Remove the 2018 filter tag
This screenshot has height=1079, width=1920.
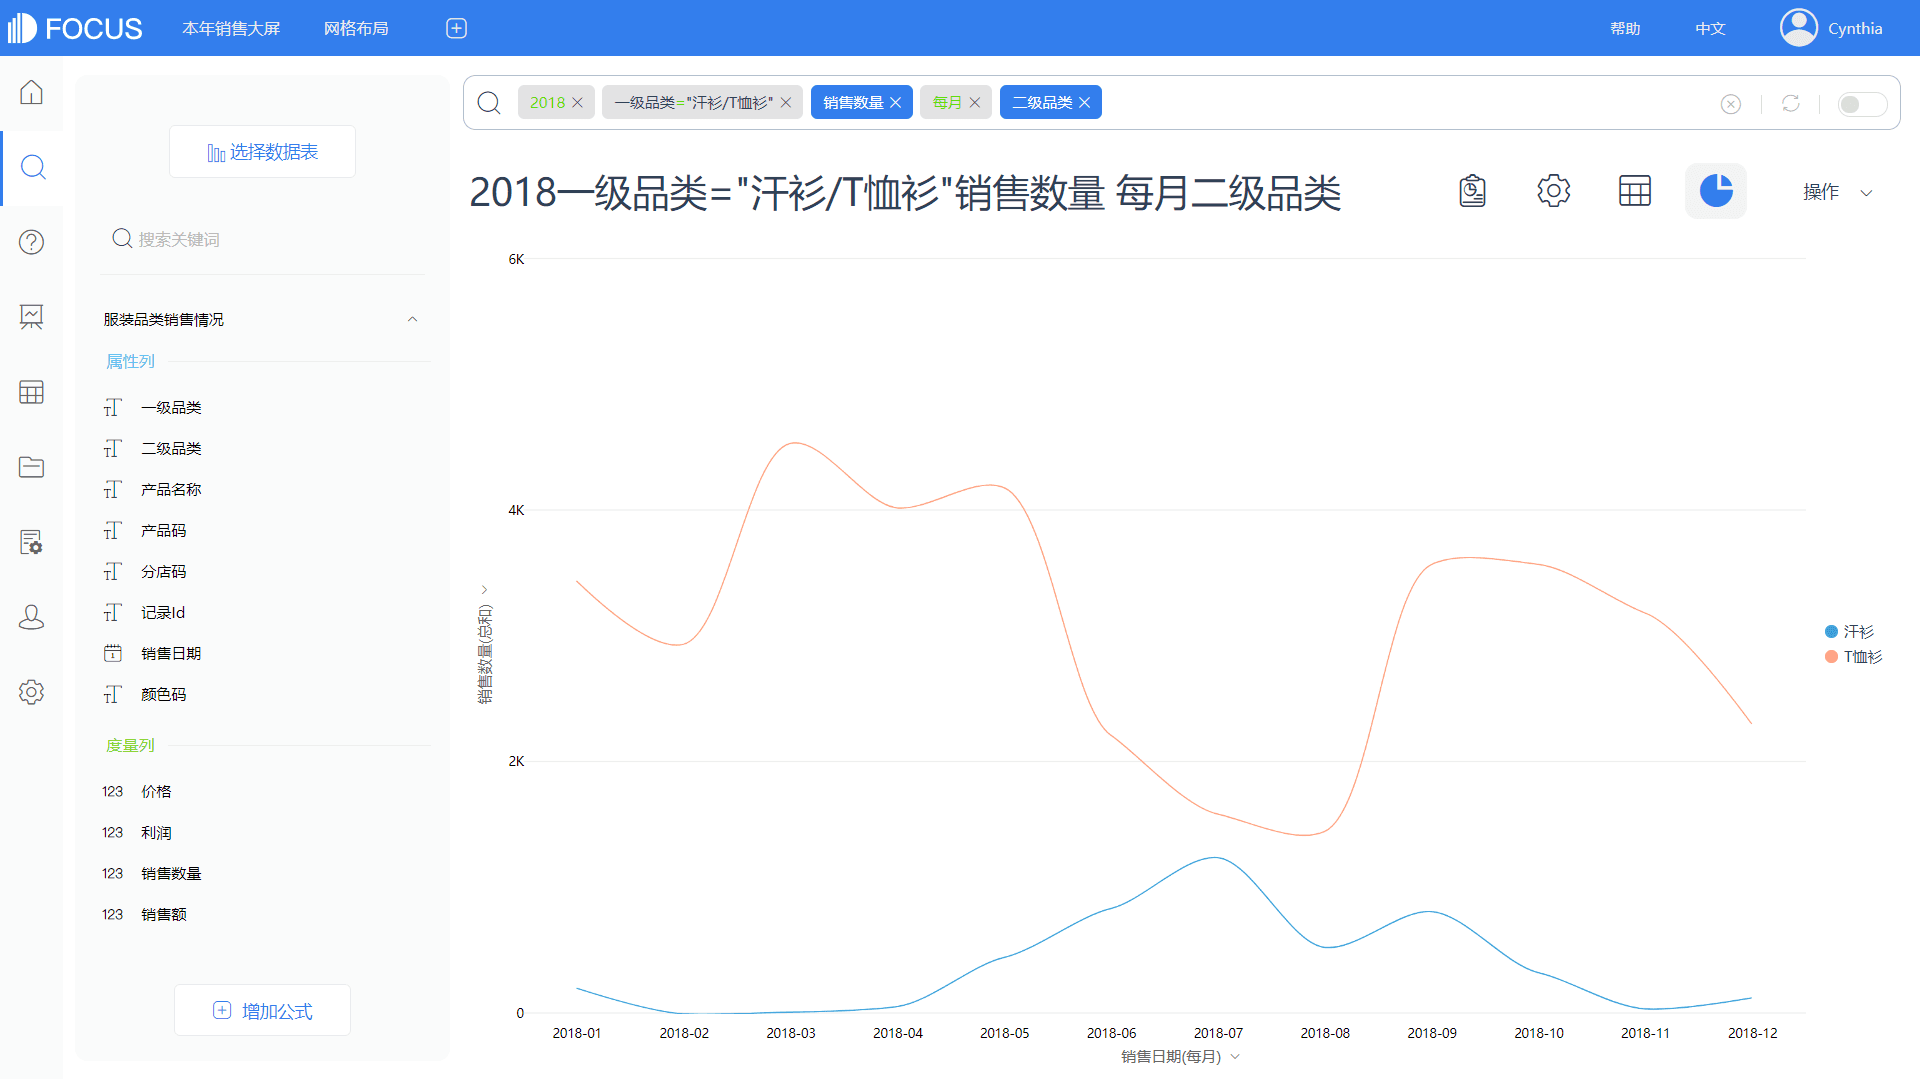tap(577, 103)
